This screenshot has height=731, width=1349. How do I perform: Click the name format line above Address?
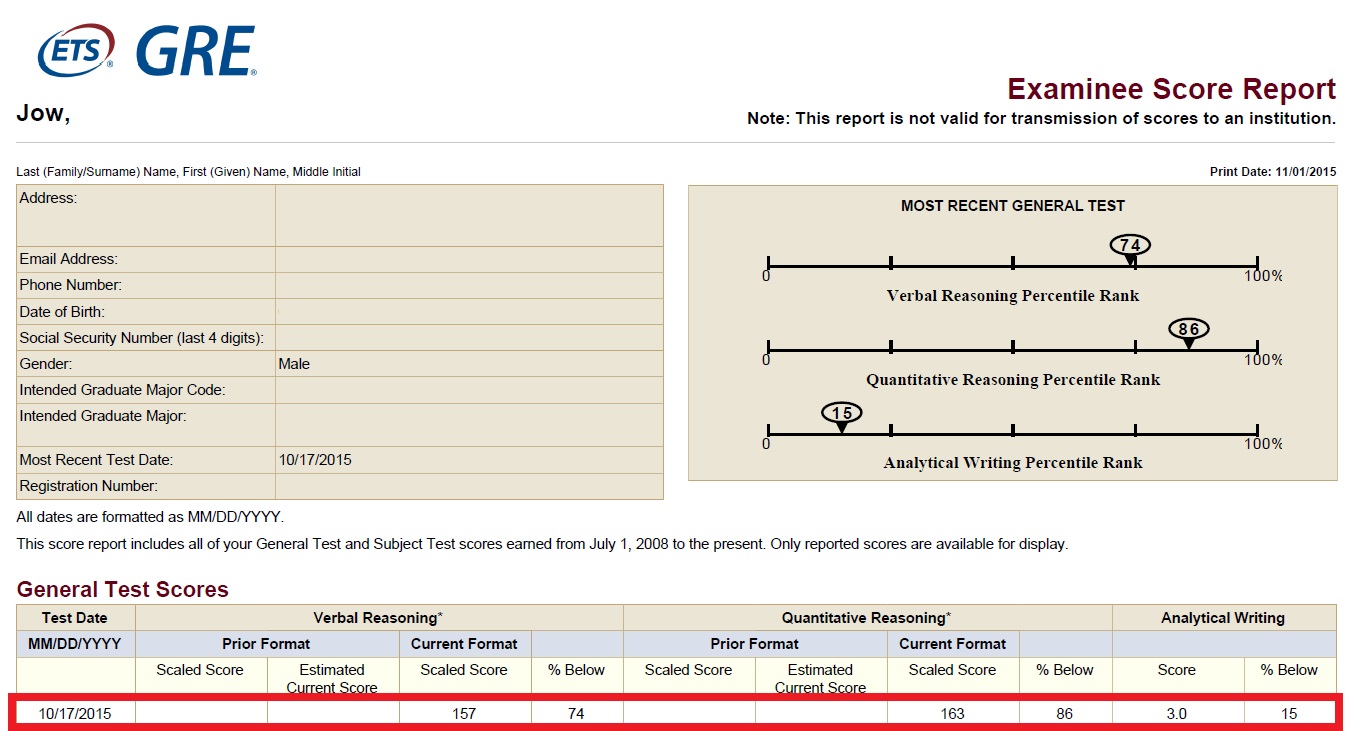pos(188,172)
